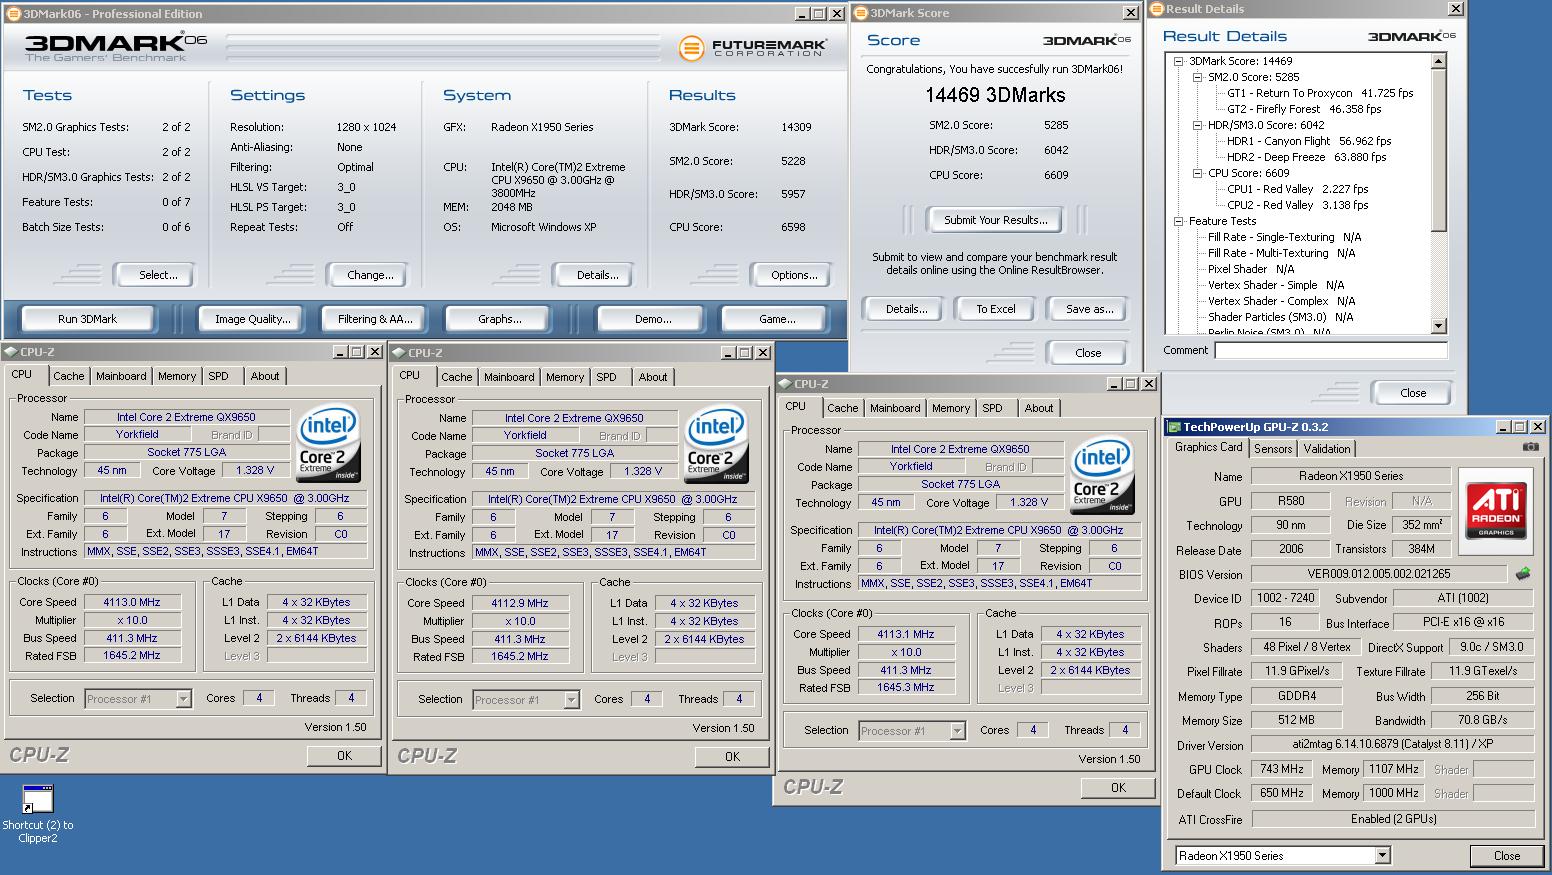Open Mainboard tab in CPU-Z showing 4113.0 MHz
Viewport: 1552px width, 875px height.
121,376
